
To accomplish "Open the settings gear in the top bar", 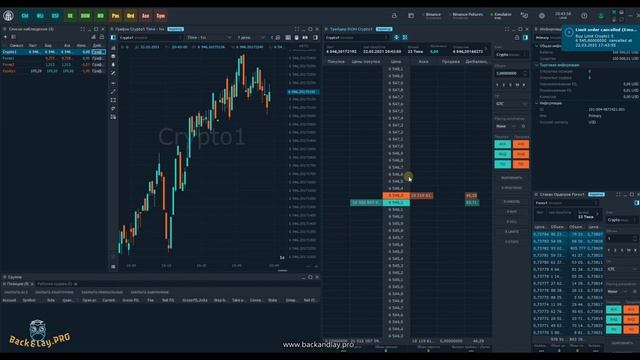I will pos(542,16).
